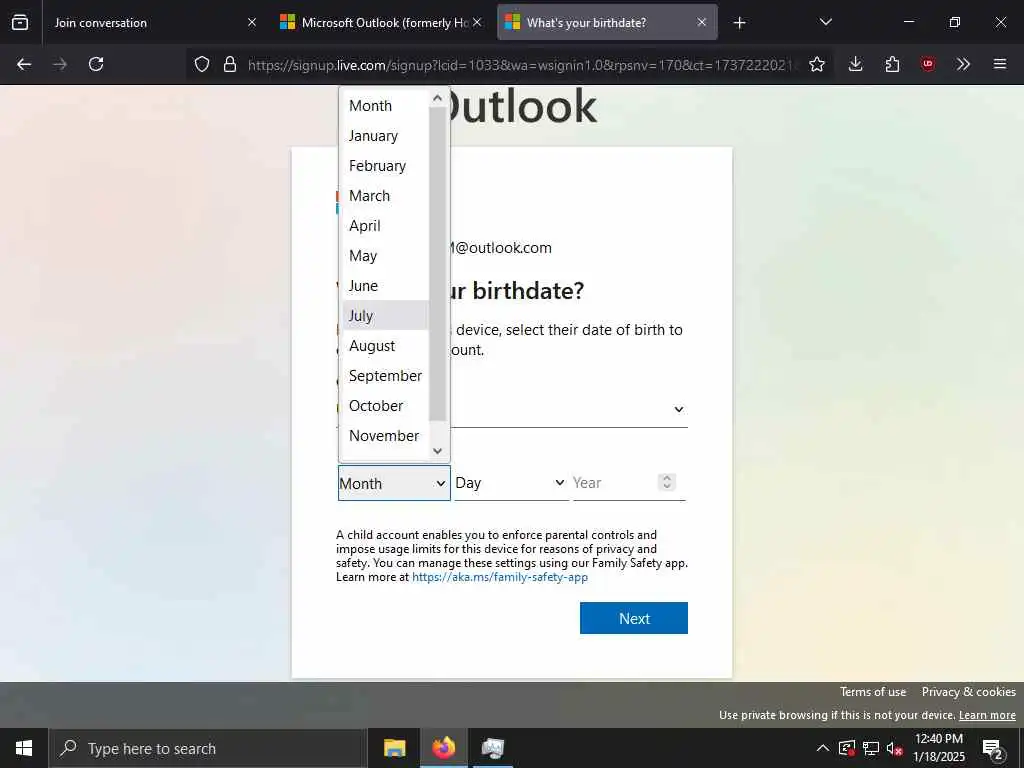Choose August from the month list
The height and width of the screenshot is (768, 1024).
tap(385, 345)
